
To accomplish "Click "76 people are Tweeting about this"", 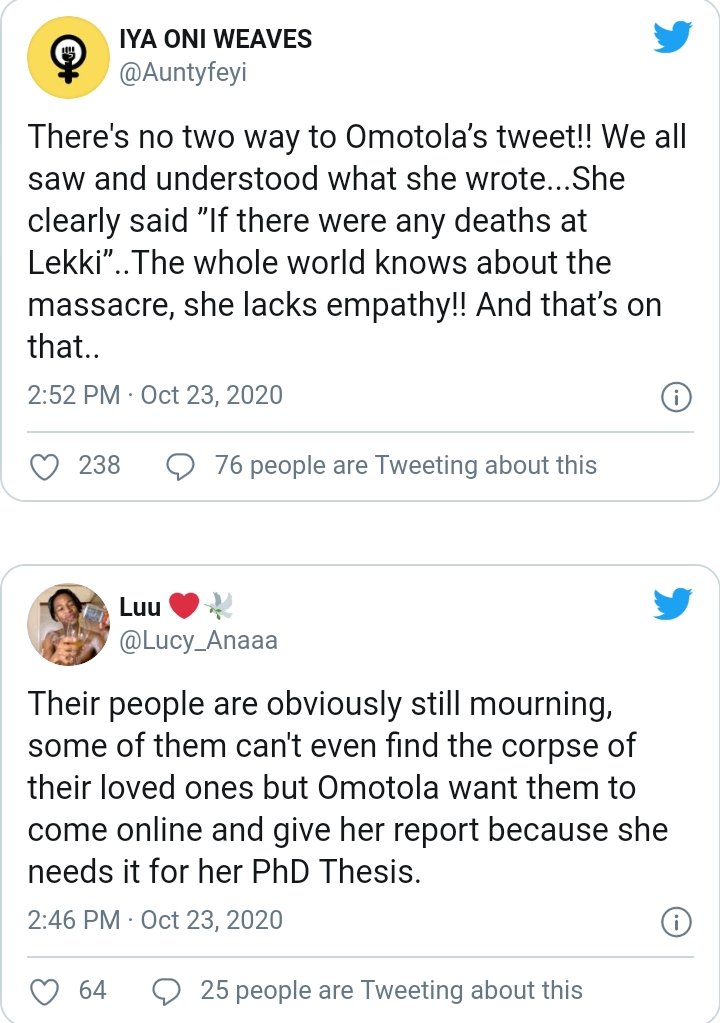I will click(x=405, y=466).
